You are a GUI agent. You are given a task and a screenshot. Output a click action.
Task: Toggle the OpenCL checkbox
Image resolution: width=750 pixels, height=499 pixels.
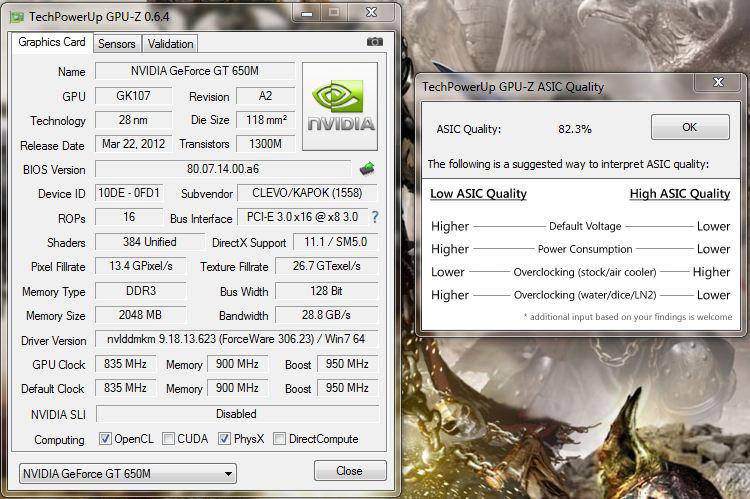pos(105,438)
